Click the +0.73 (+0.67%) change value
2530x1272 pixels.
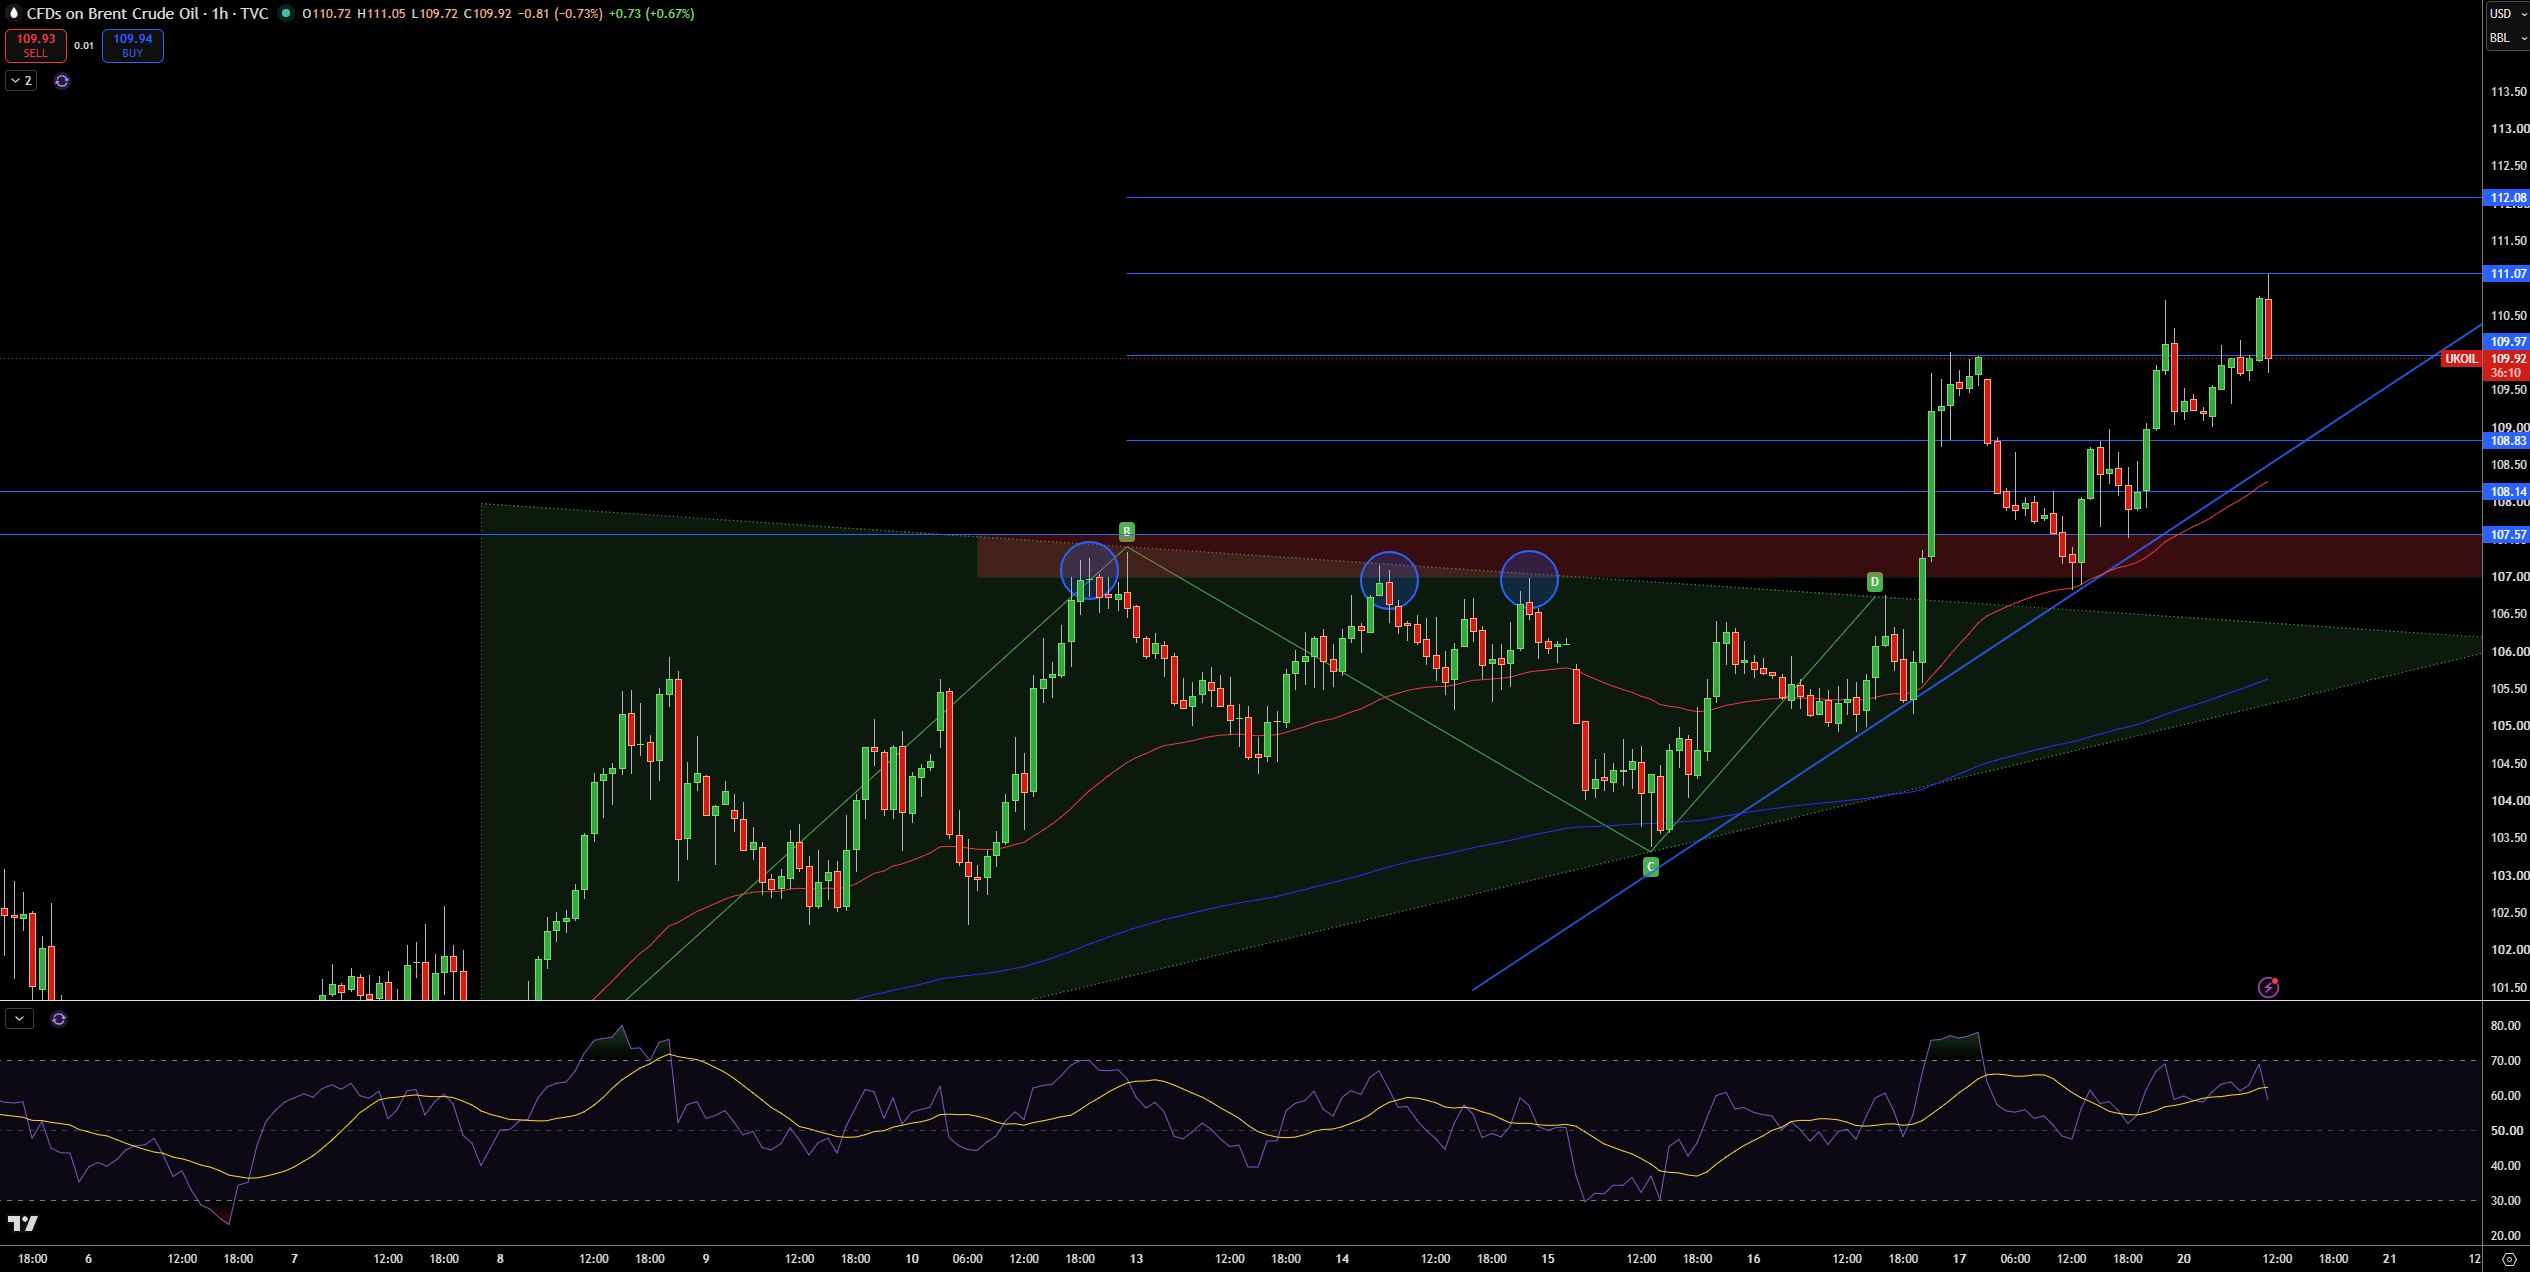pyautogui.click(x=652, y=14)
